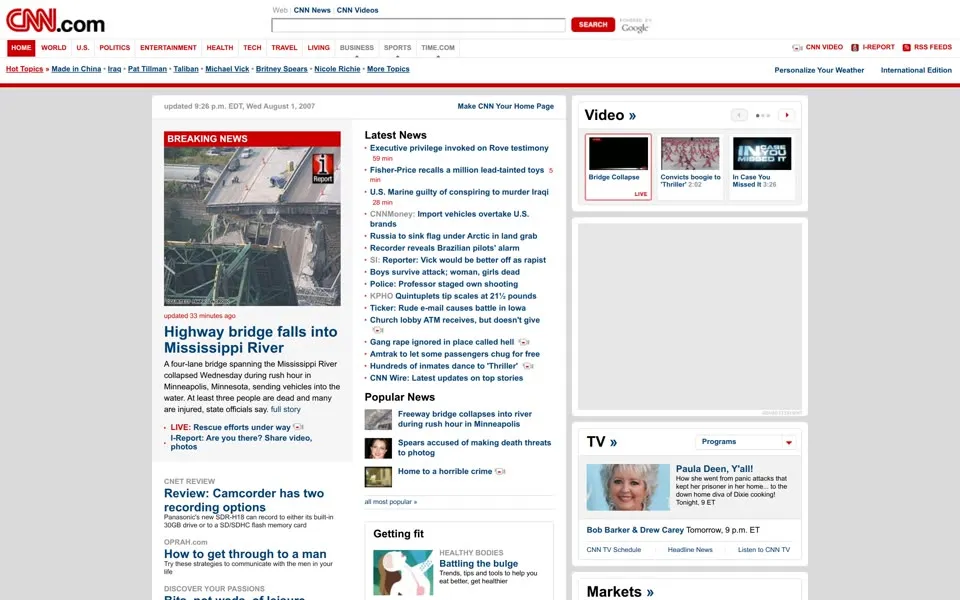
Task: Open the TRAVEL tab
Action: [284, 48]
